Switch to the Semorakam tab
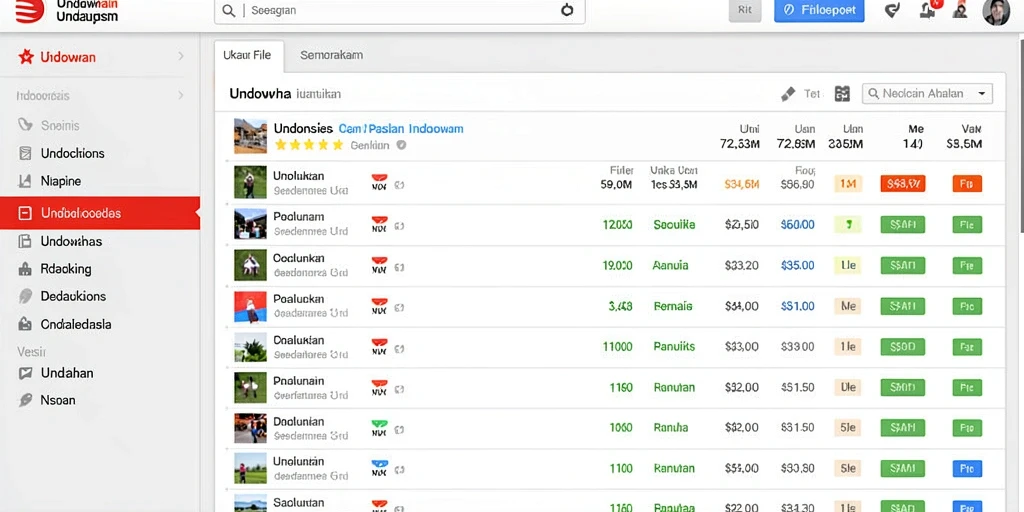This screenshot has height=512, width=1024. [x=331, y=56]
